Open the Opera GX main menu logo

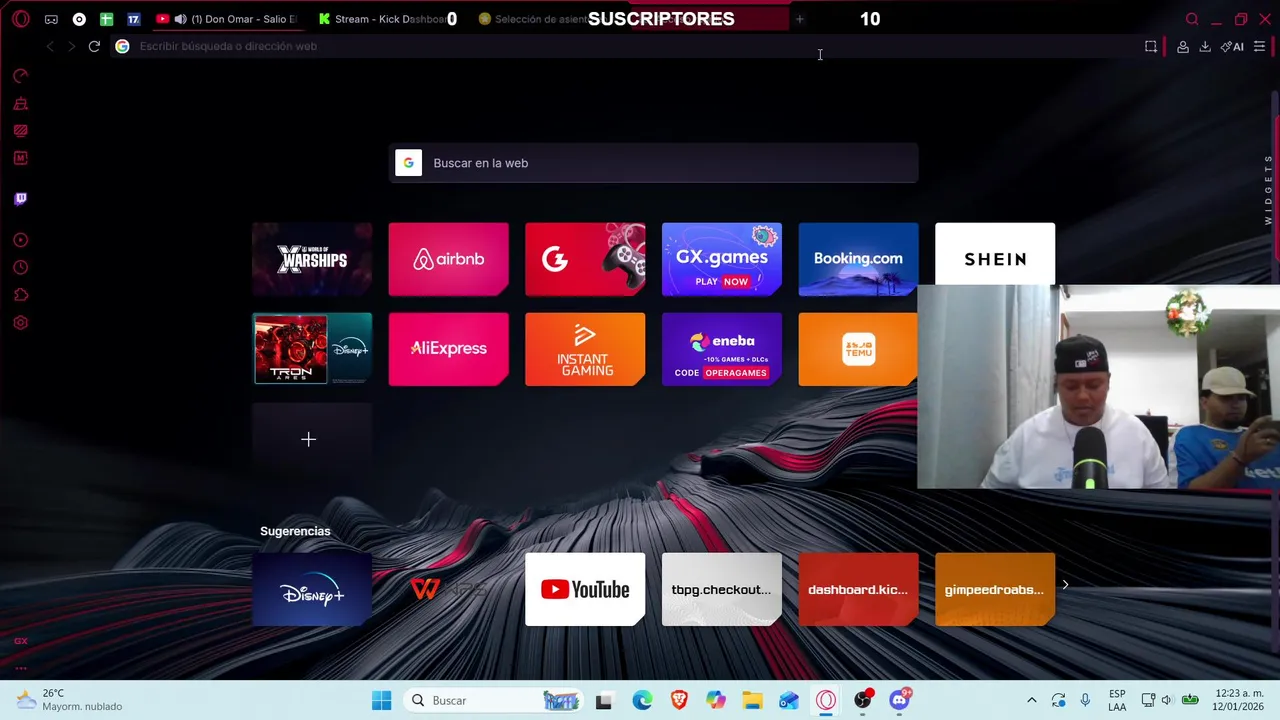click(20, 19)
